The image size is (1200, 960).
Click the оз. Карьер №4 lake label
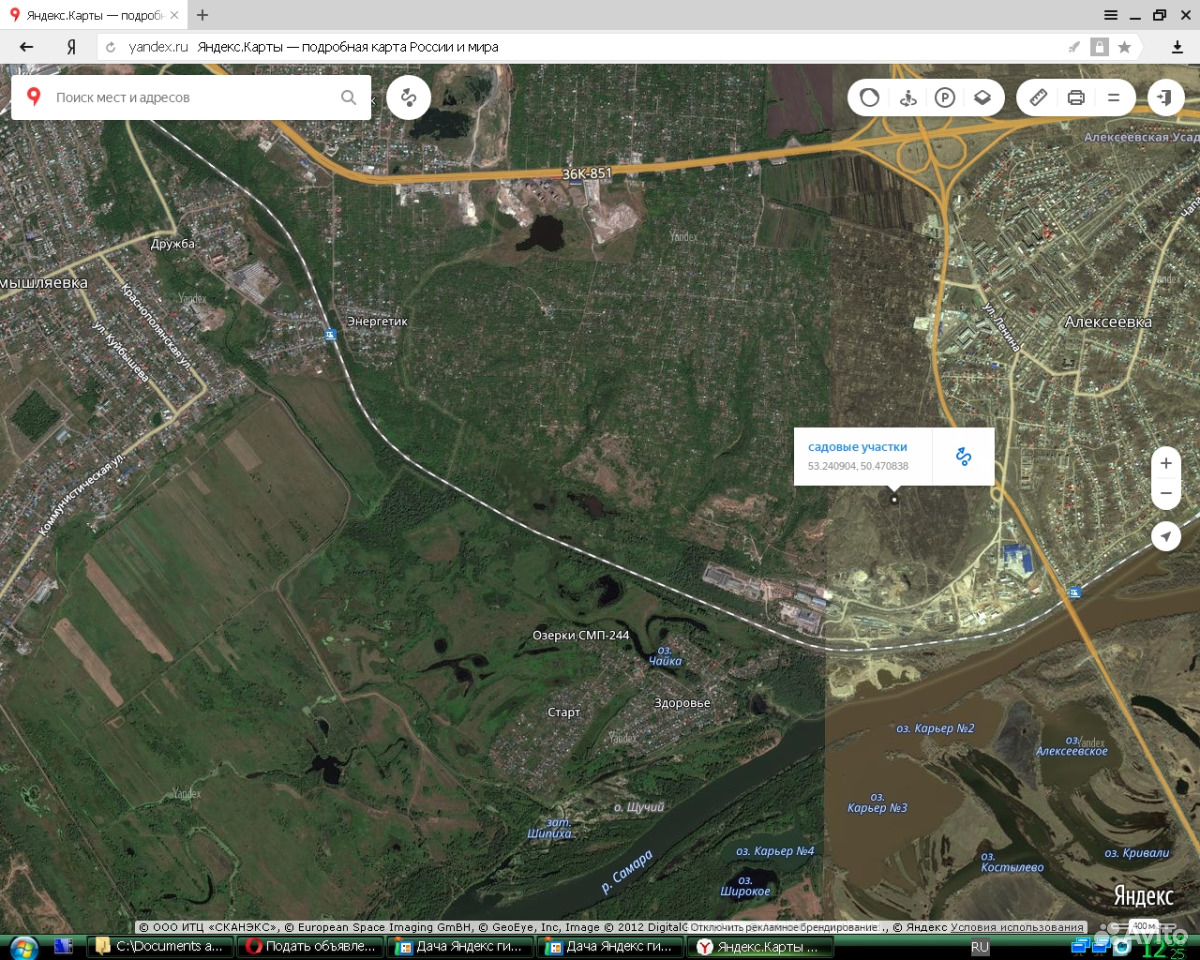pos(775,851)
